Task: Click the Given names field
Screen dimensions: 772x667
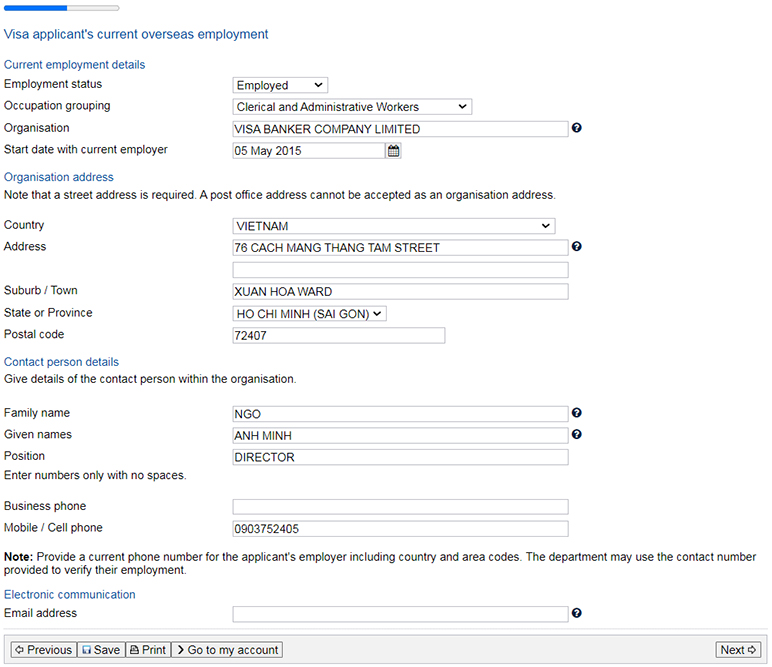Action: pos(400,436)
